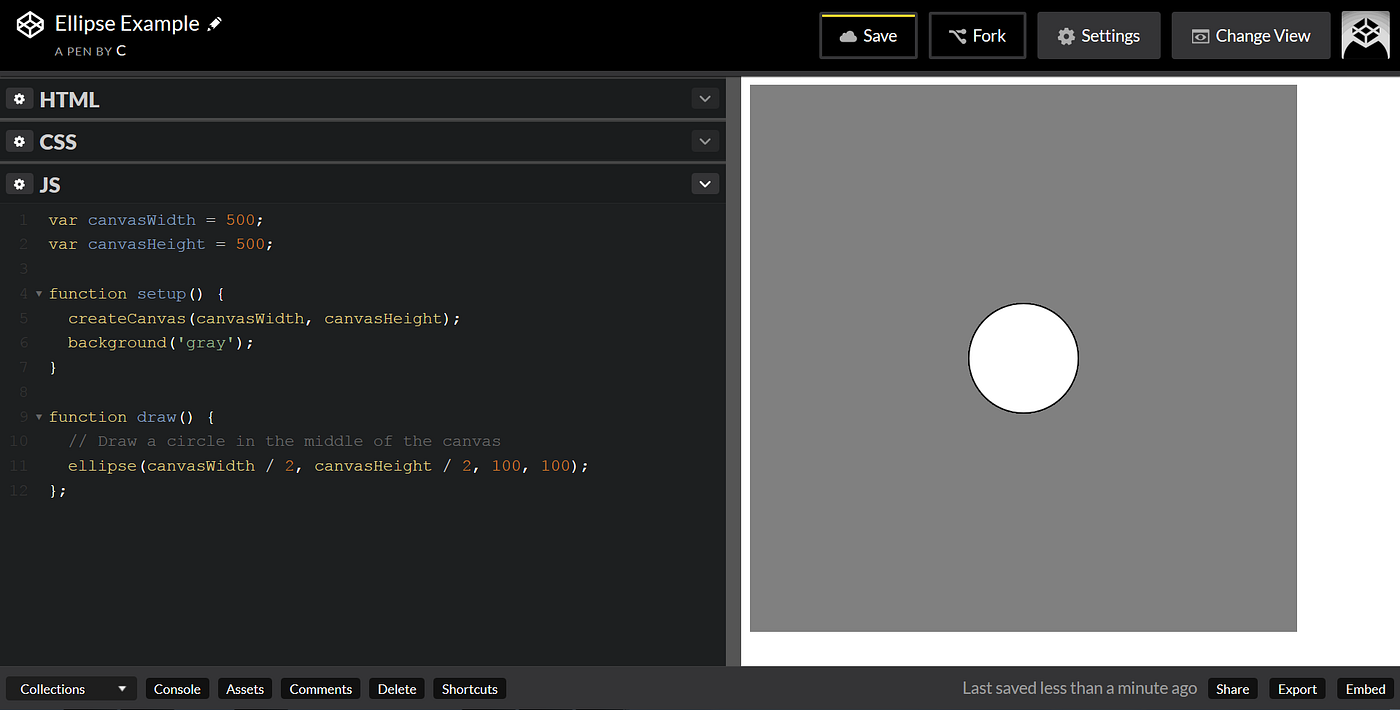The height and width of the screenshot is (710, 1400).
Task: Collapse the HTML editor panel
Action: tap(705, 98)
